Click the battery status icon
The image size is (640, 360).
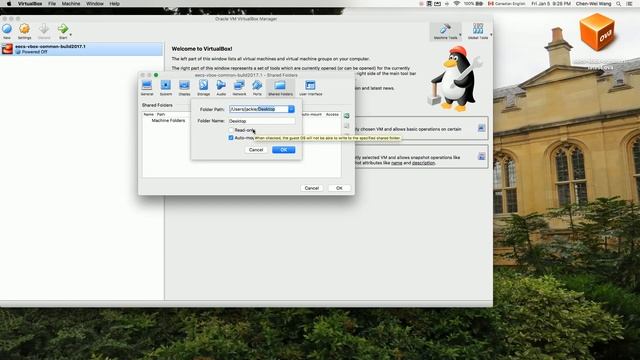pyautogui.click(x=480, y=4)
